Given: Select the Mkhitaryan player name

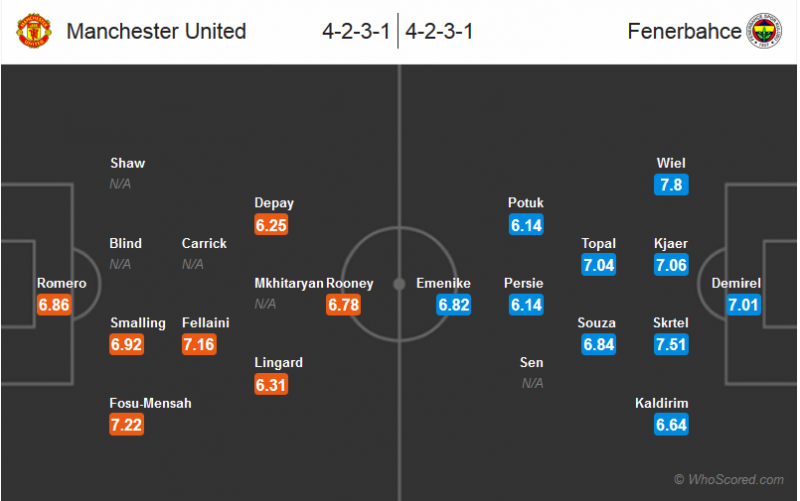Looking at the screenshot, I should point(289,283).
